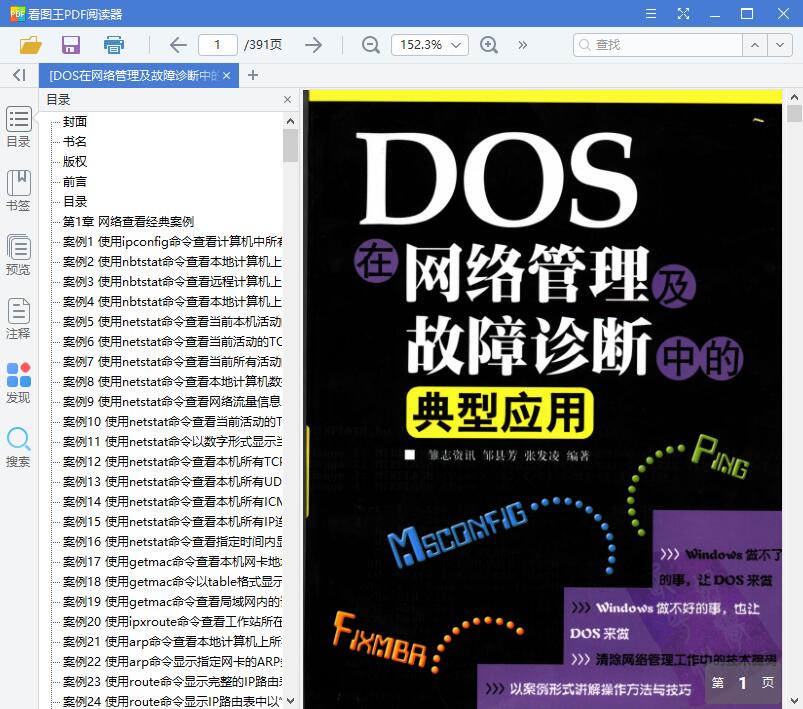Click the 典型应用 cover title

coord(499,413)
